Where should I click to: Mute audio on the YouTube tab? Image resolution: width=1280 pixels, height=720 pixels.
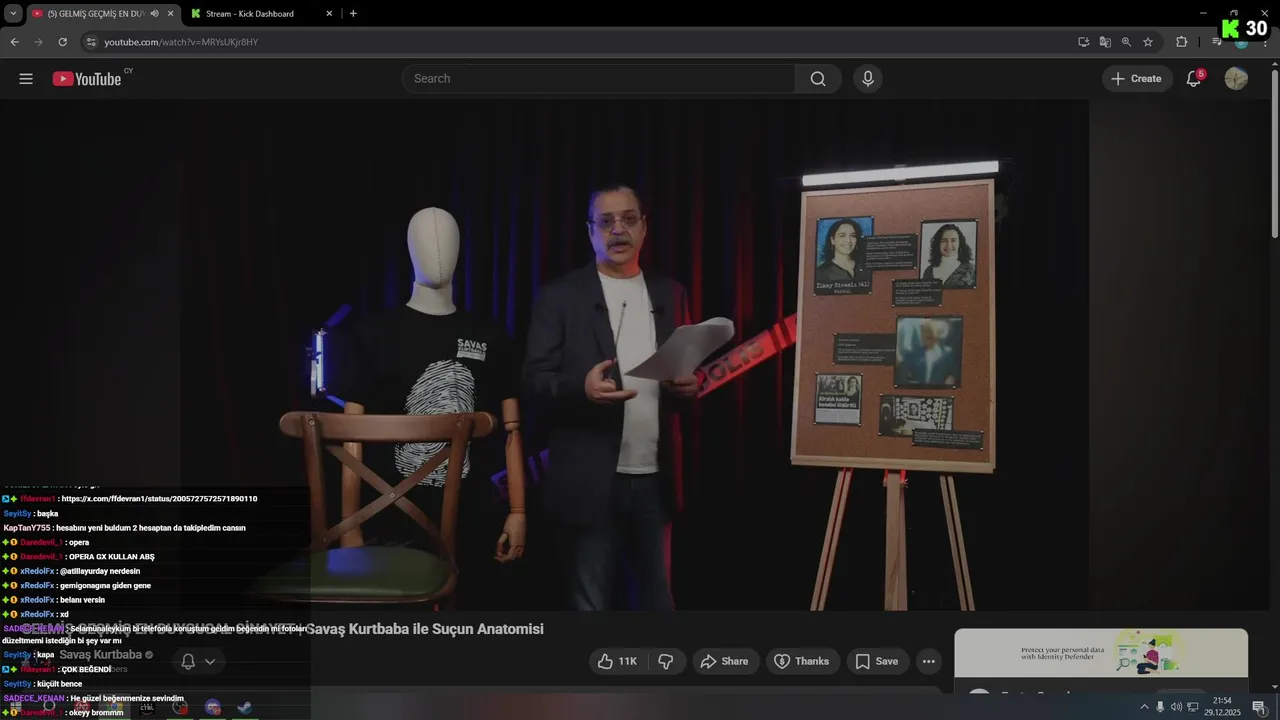(155, 14)
